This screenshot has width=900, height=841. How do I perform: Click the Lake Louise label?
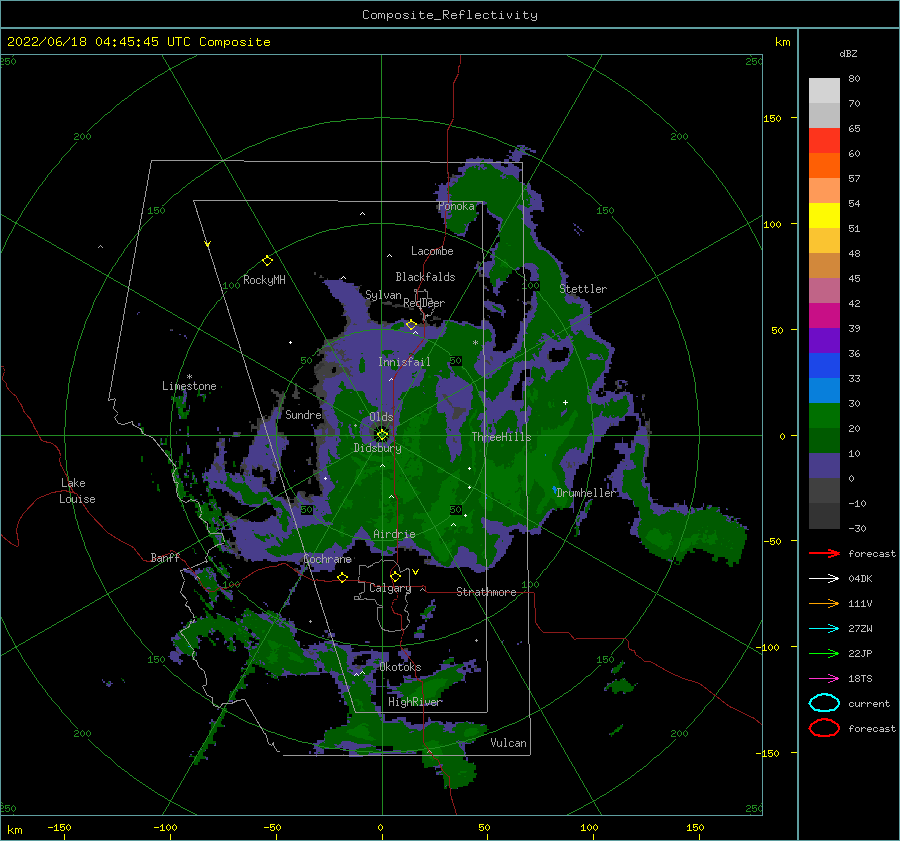77,491
